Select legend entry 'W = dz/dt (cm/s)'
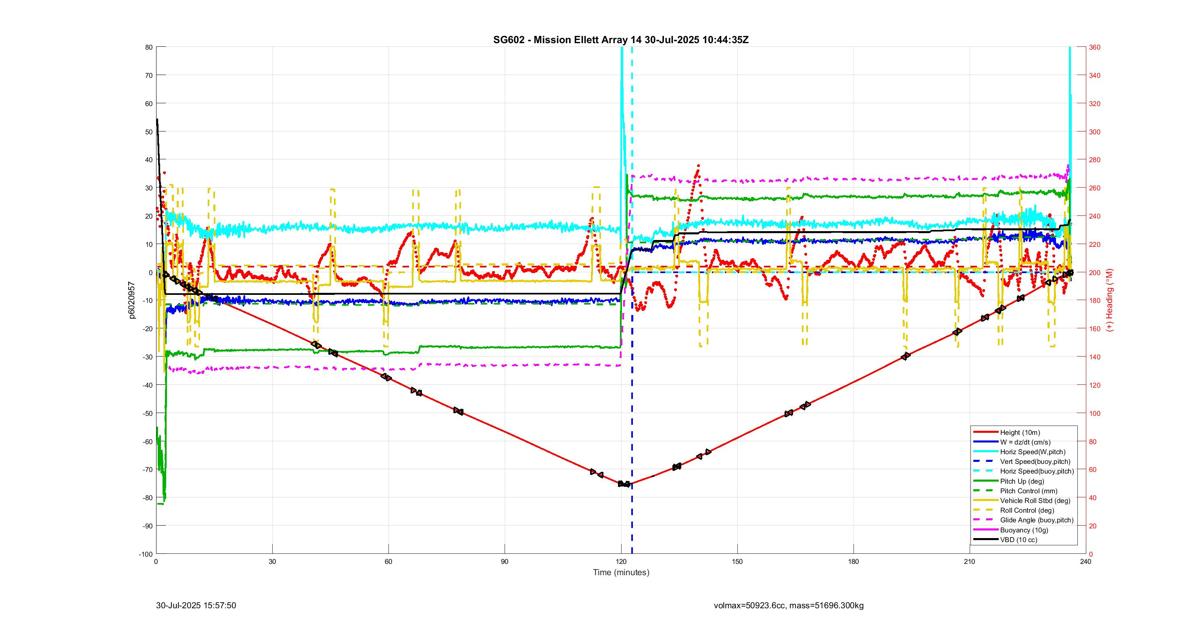 (x=1027, y=441)
